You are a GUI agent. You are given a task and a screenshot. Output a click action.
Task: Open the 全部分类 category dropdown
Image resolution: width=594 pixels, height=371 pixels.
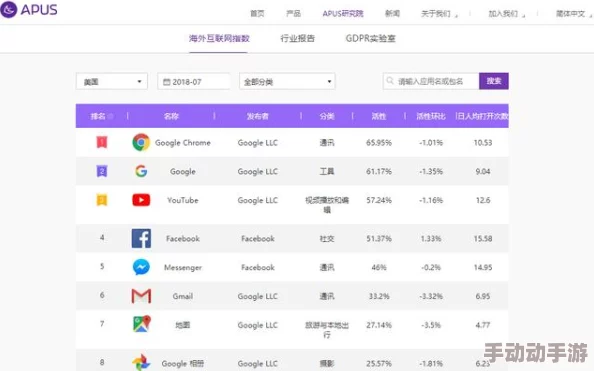[287, 81]
